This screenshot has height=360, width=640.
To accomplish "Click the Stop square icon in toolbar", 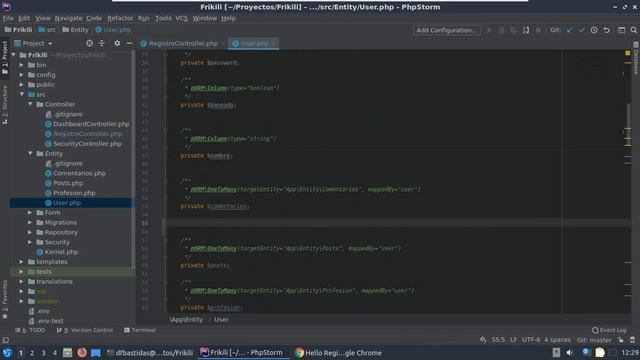I will pyautogui.click(x=538, y=30).
